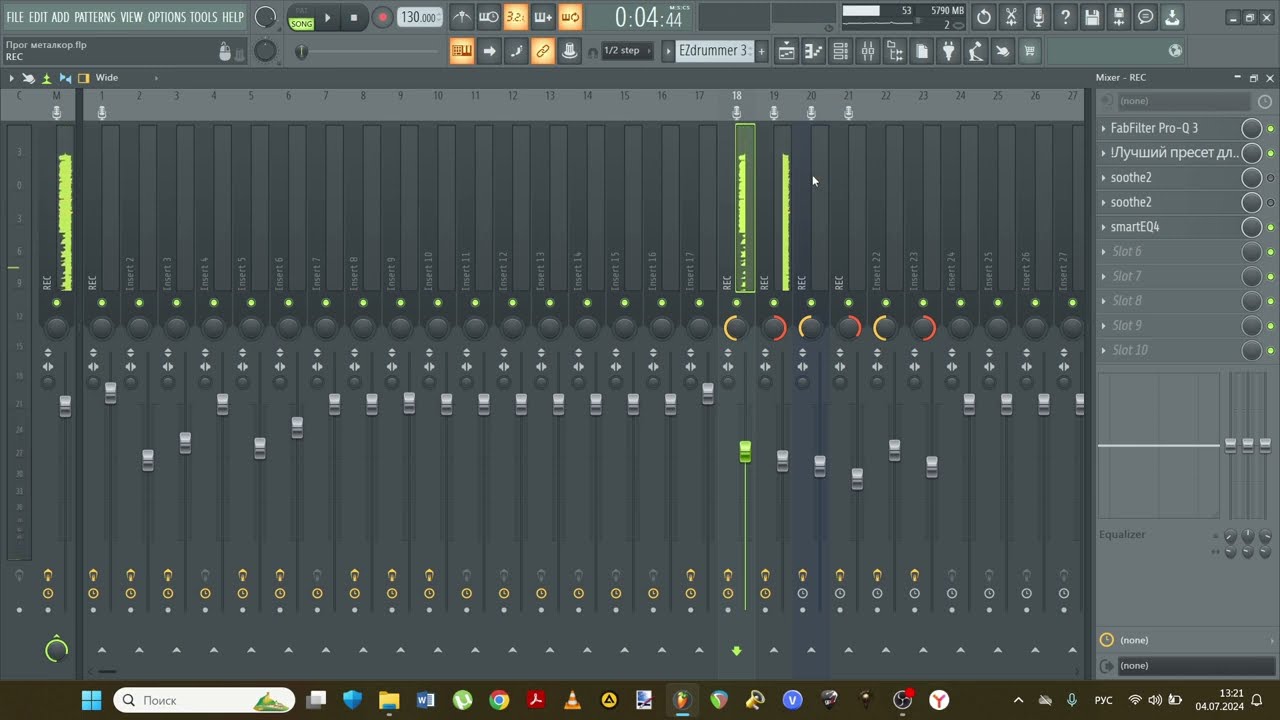Toggle the mixer view icon

coord(868,51)
